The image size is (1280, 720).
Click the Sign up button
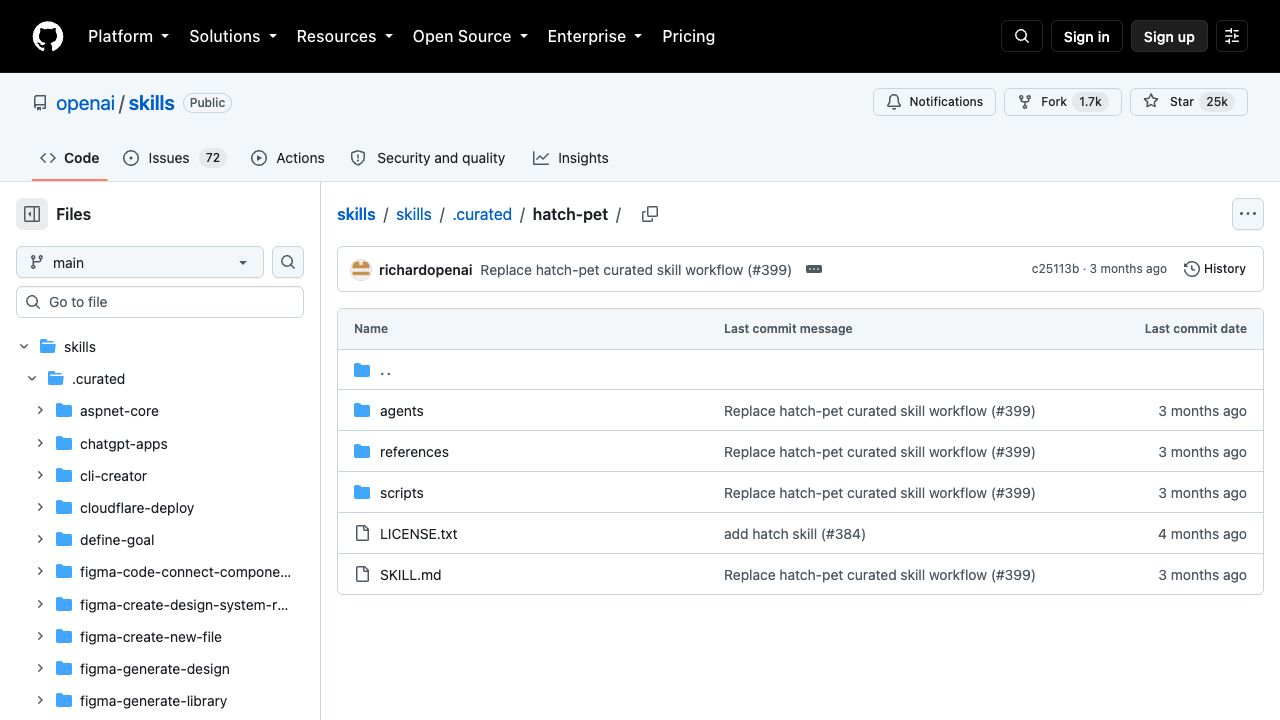point(1169,36)
